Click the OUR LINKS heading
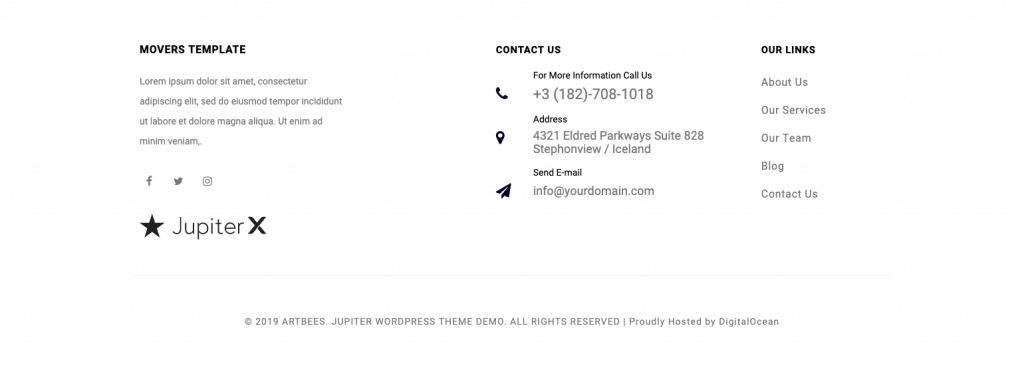The image size is (1024, 372). pos(788,50)
